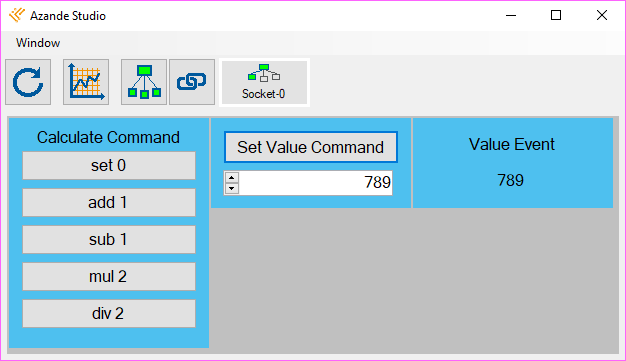
Task: Open the line chart graph icon
Action: 86,82
